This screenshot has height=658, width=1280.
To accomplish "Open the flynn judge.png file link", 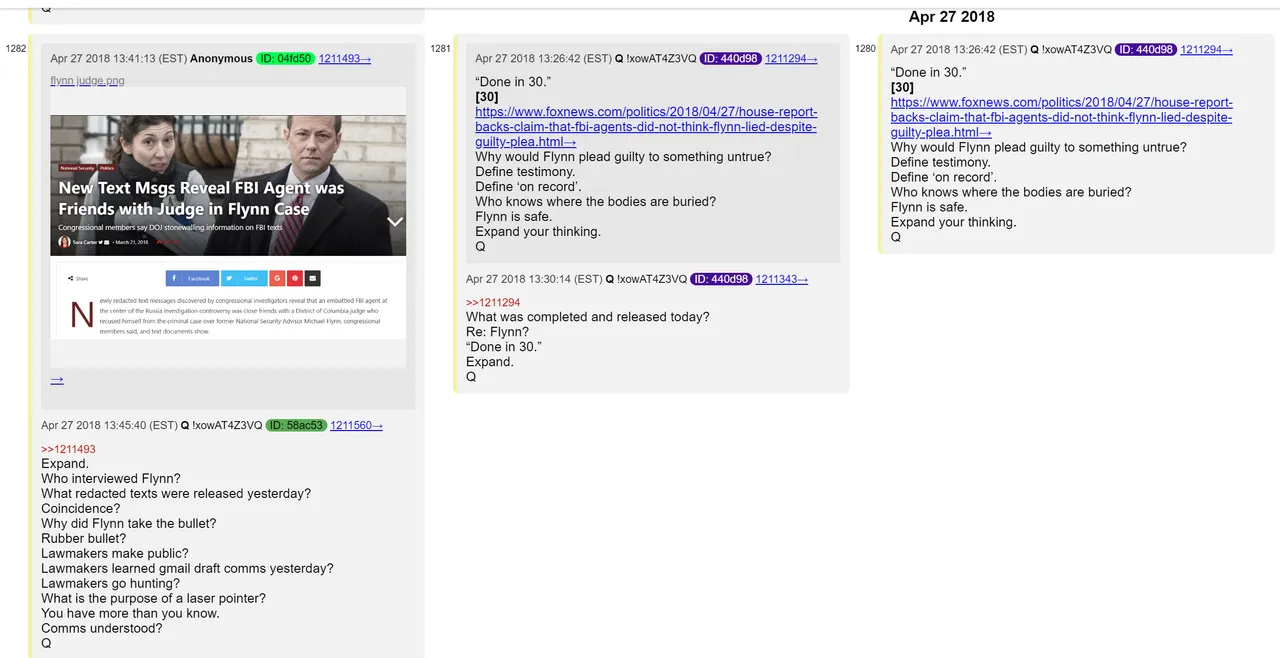I will pos(88,80).
